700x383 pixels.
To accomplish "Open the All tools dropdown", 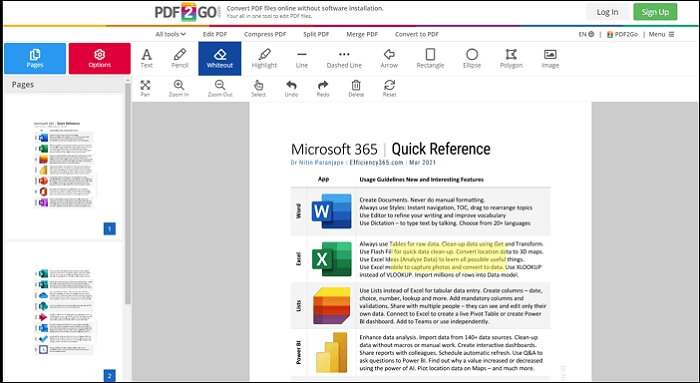I will click(x=171, y=34).
